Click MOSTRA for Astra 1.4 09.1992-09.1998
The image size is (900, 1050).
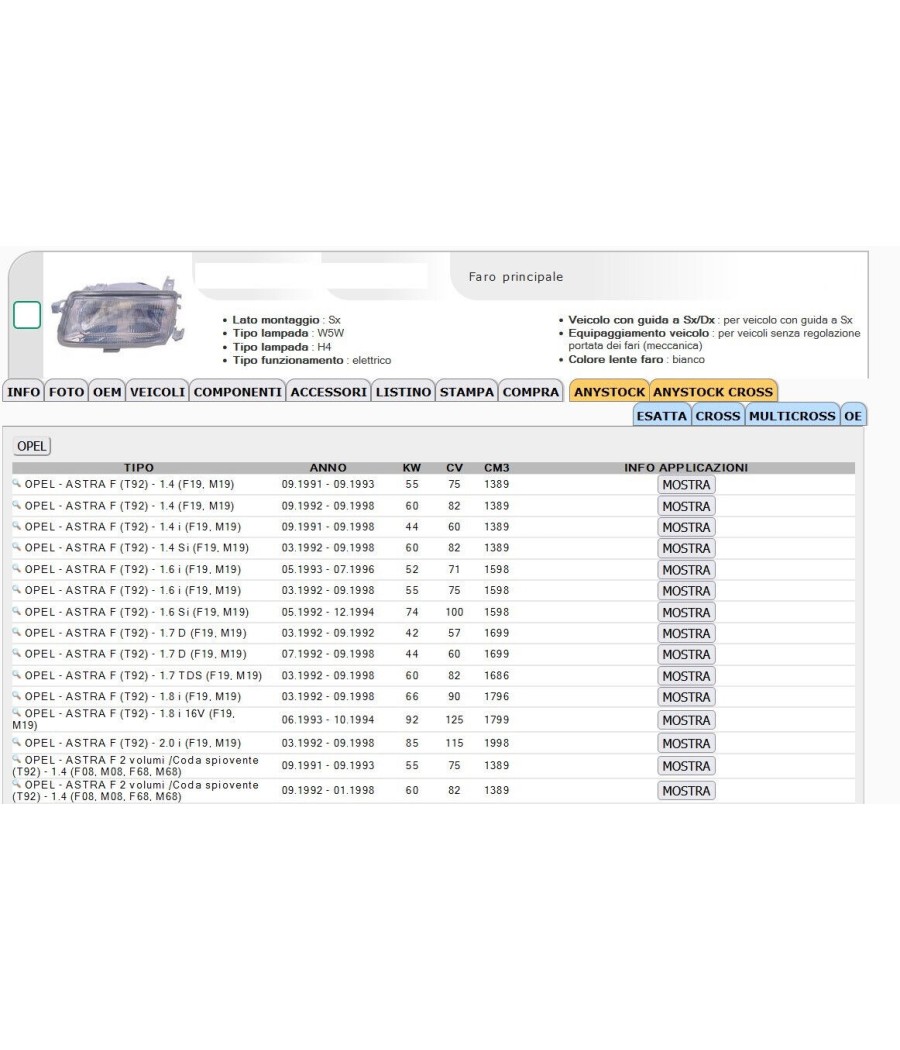[x=686, y=506]
